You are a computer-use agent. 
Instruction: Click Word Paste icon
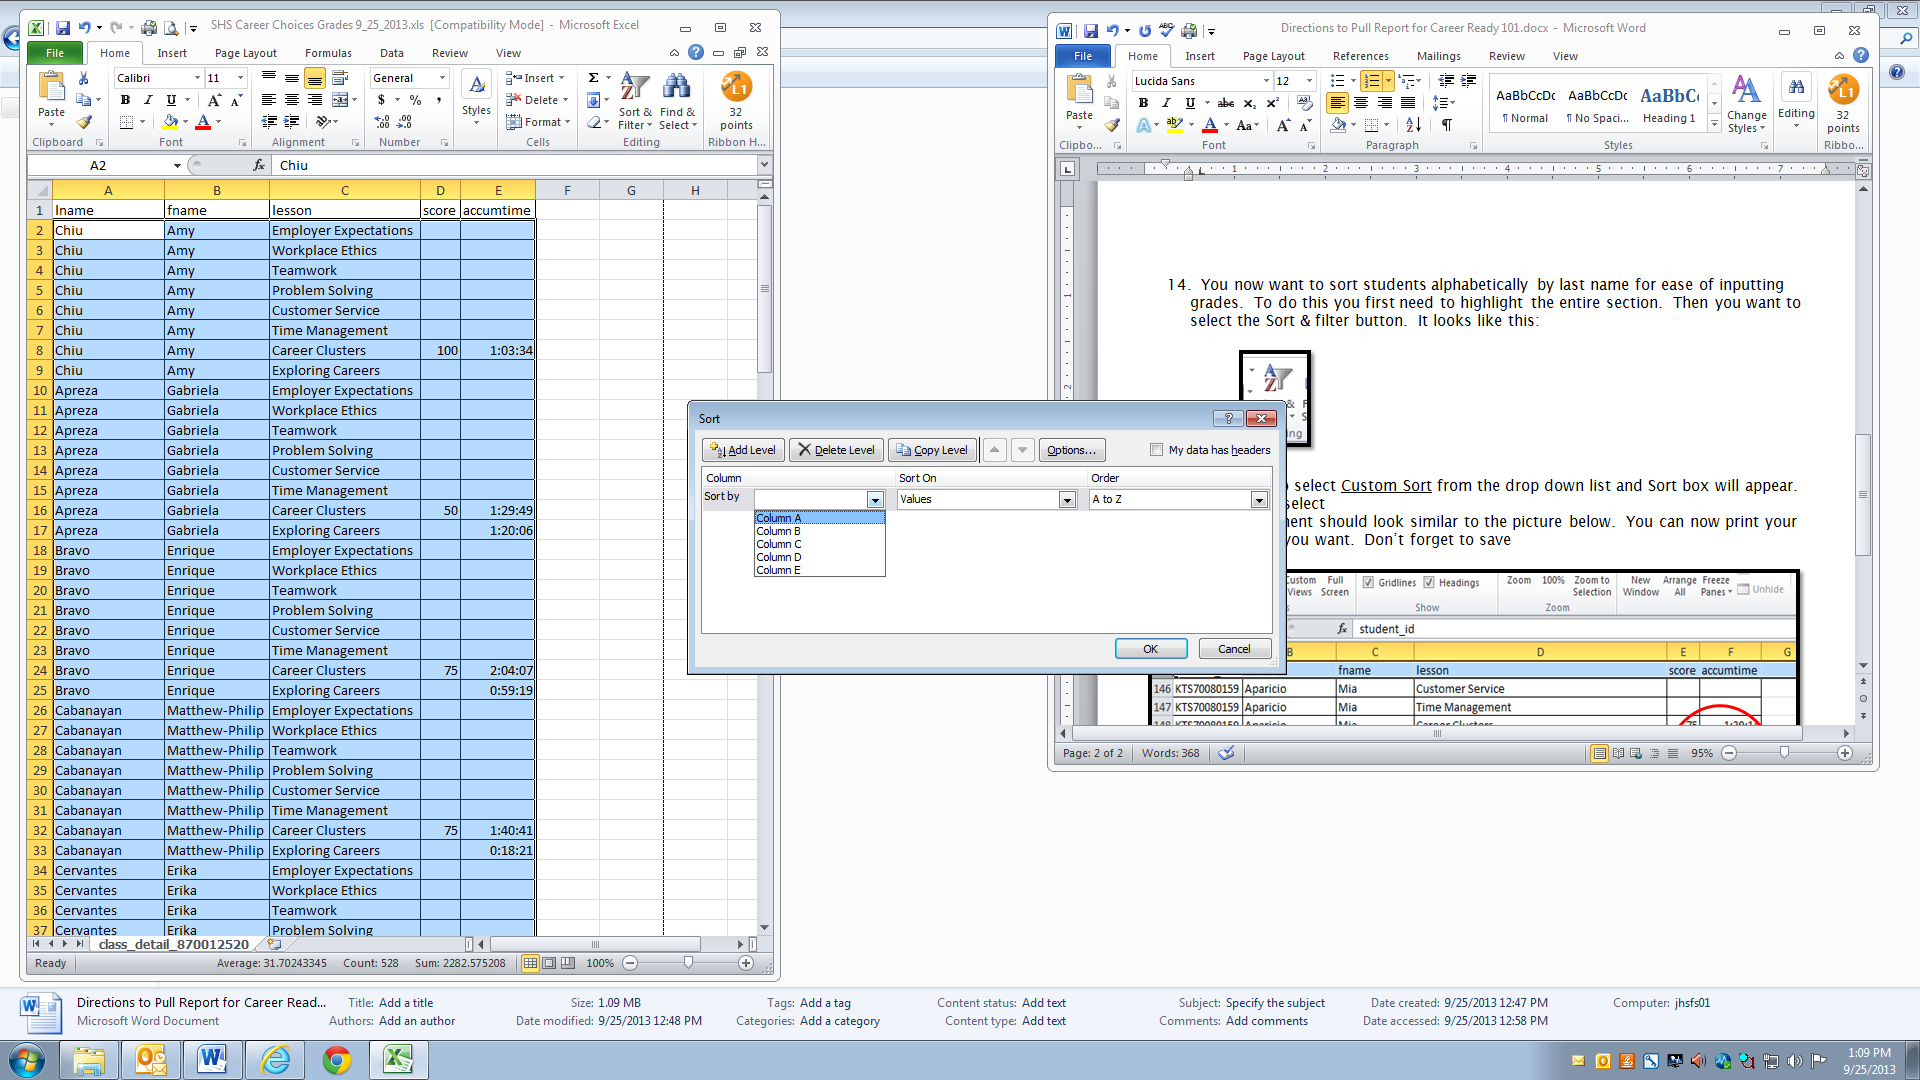click(x=1079, y=90)
